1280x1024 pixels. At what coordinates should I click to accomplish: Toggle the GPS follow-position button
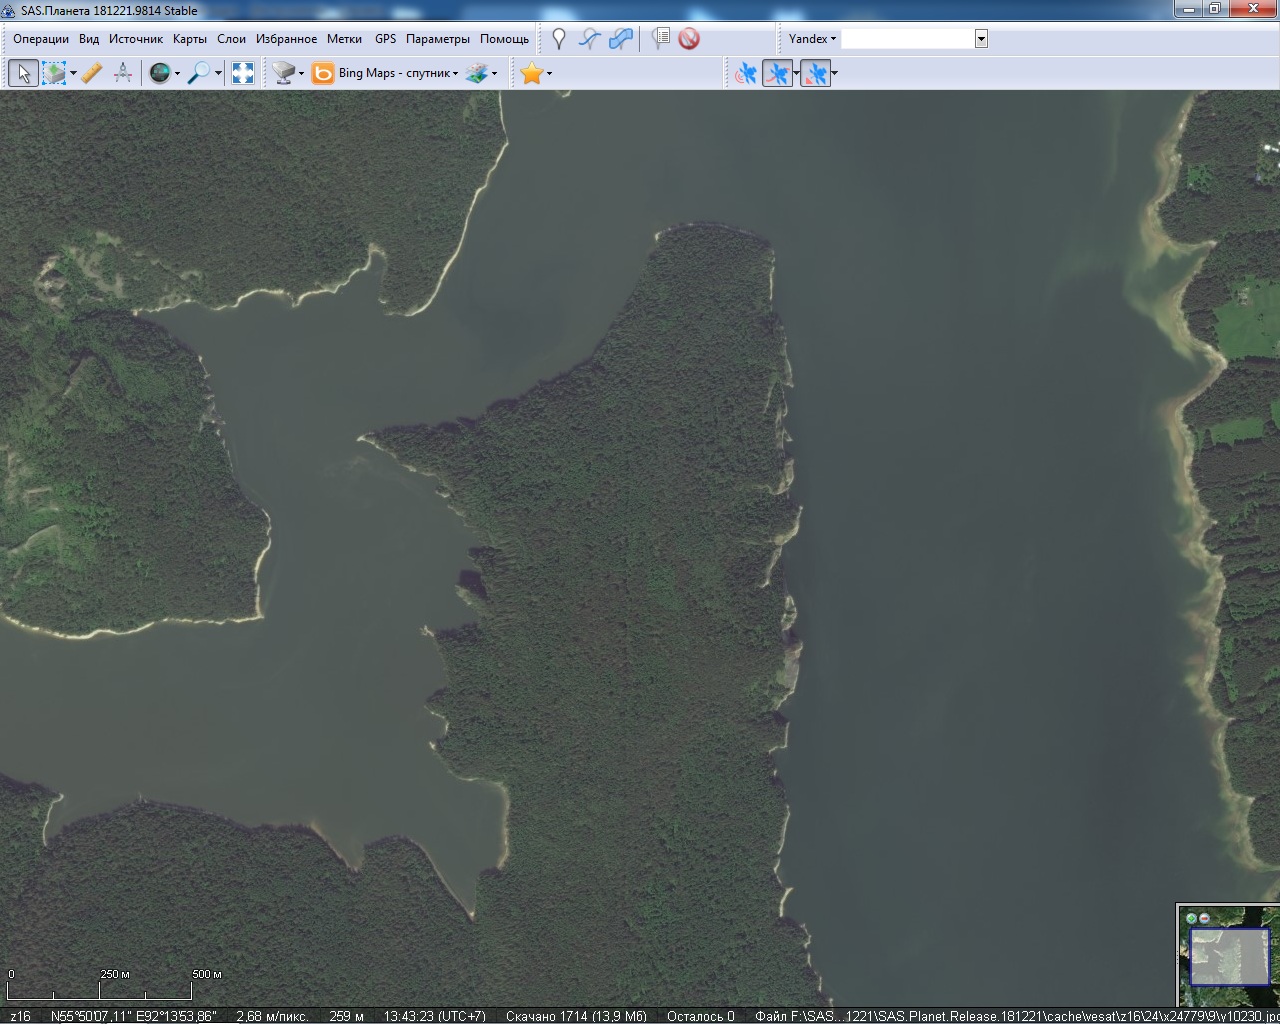pyautogui.click(x=814, y=73)
